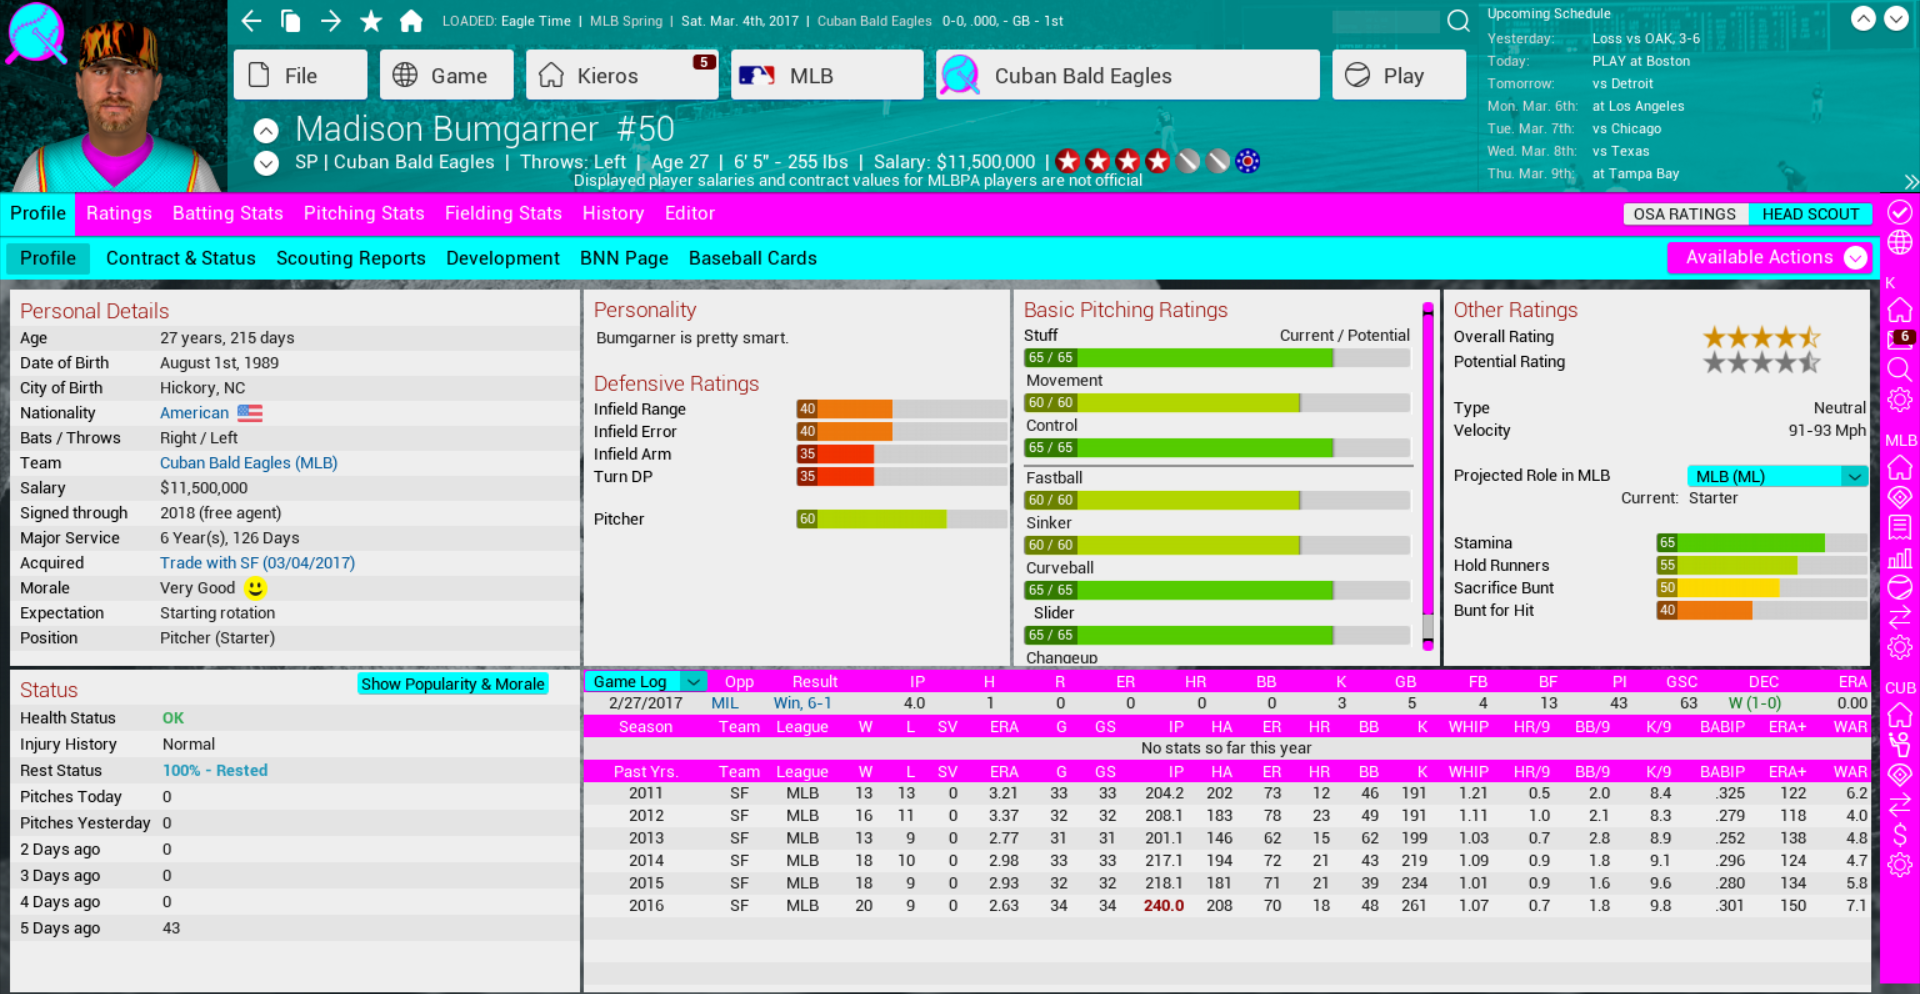Image resolution: width=1920 pixels, height=994 pixels.
Task: Click the copy pages icon in top bar
Action: pos(291,21)
